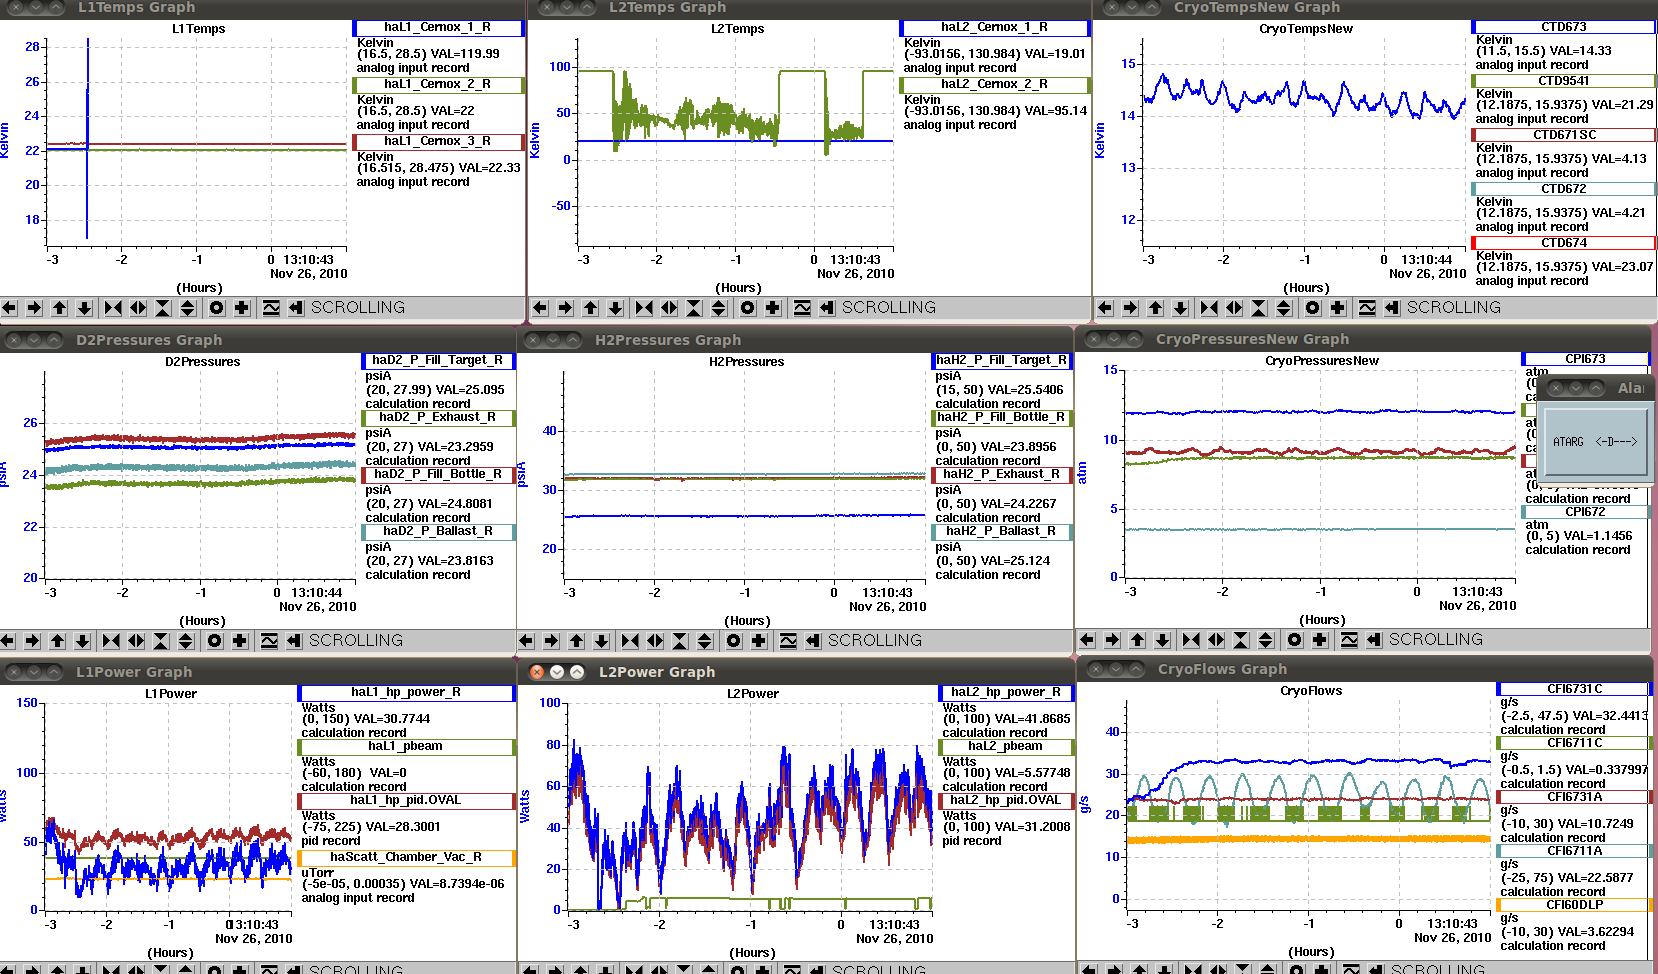This screenshot has width=1658, height=974.
Task: Pan right in the L1Temps graph toolbar
Action: click(x=35, y=308)
